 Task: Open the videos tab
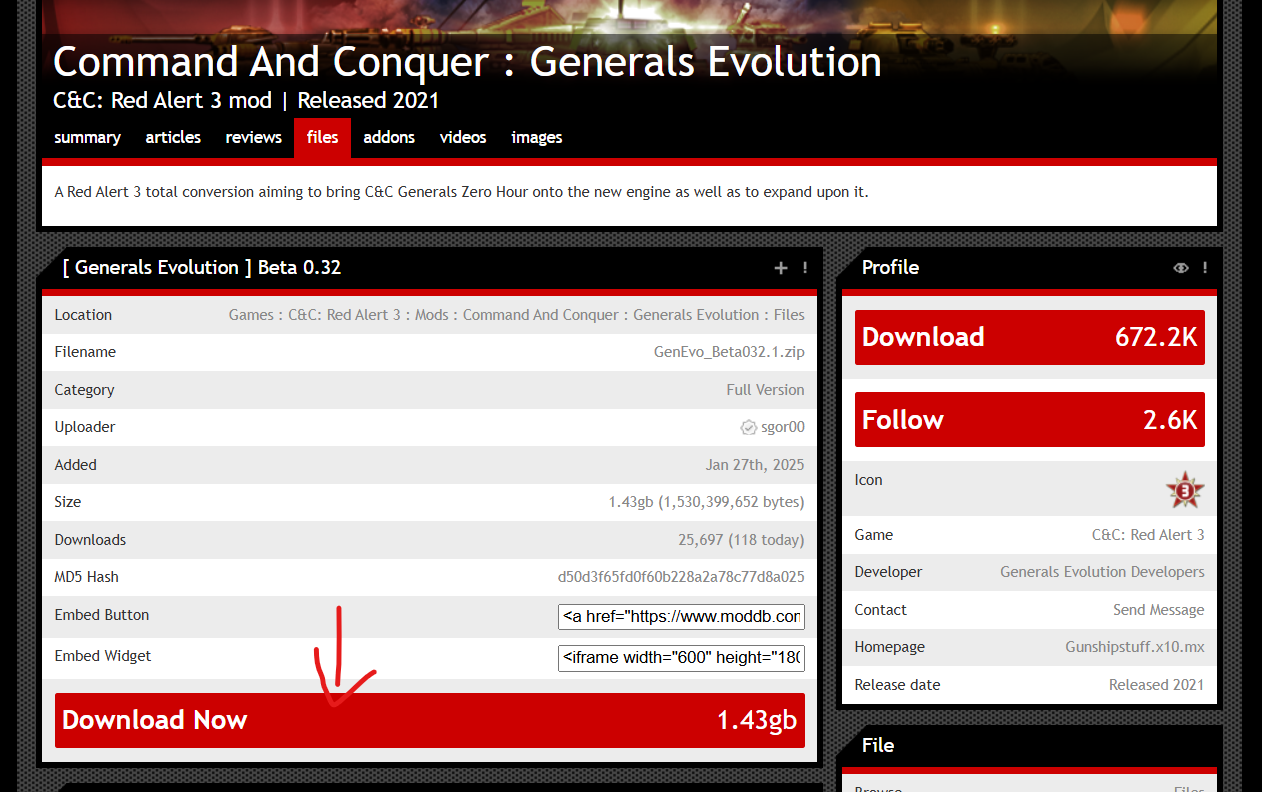[x=463, y=138]
